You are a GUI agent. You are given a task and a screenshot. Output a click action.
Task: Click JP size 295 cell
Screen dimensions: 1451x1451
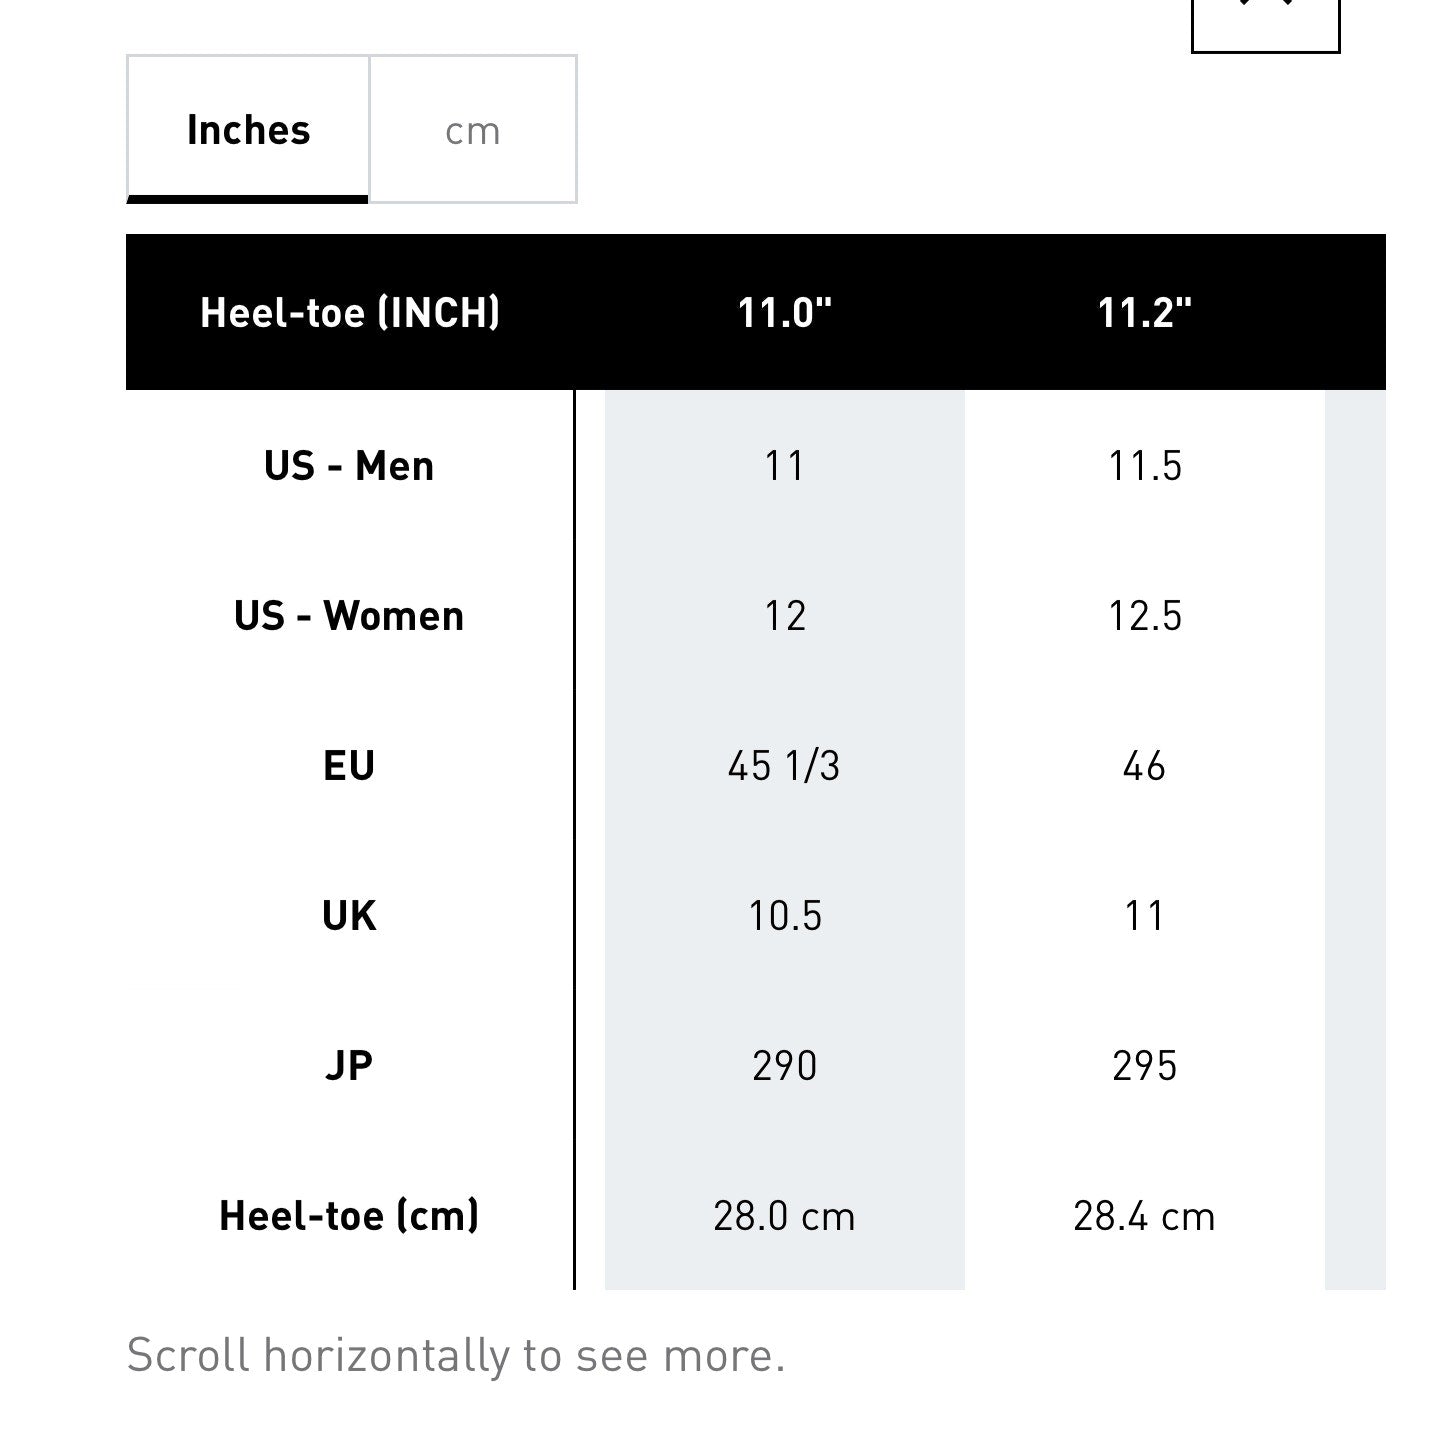1145,1066
